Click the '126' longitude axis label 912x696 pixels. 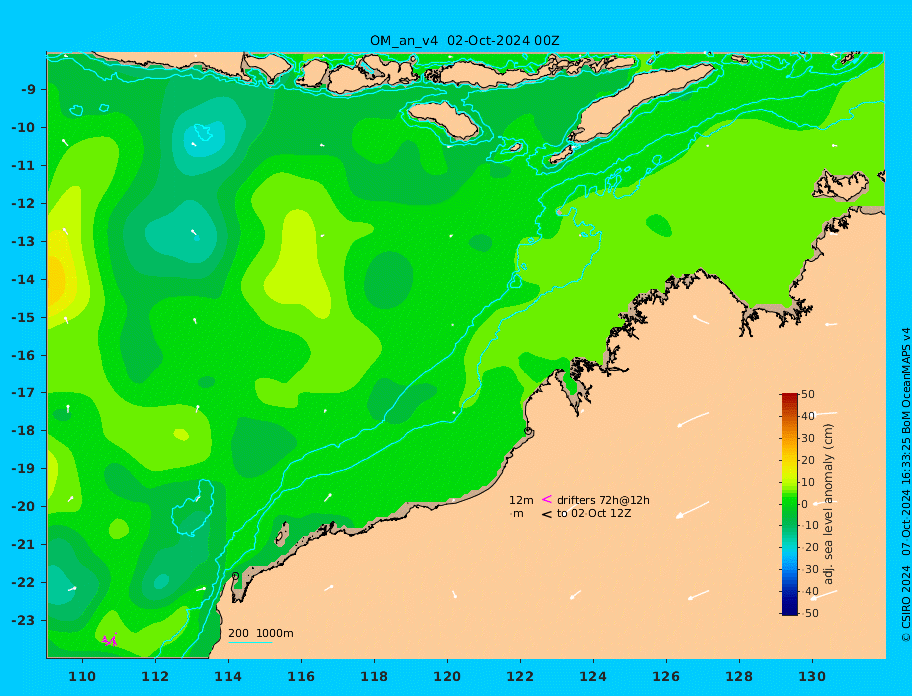click(666, 677)
